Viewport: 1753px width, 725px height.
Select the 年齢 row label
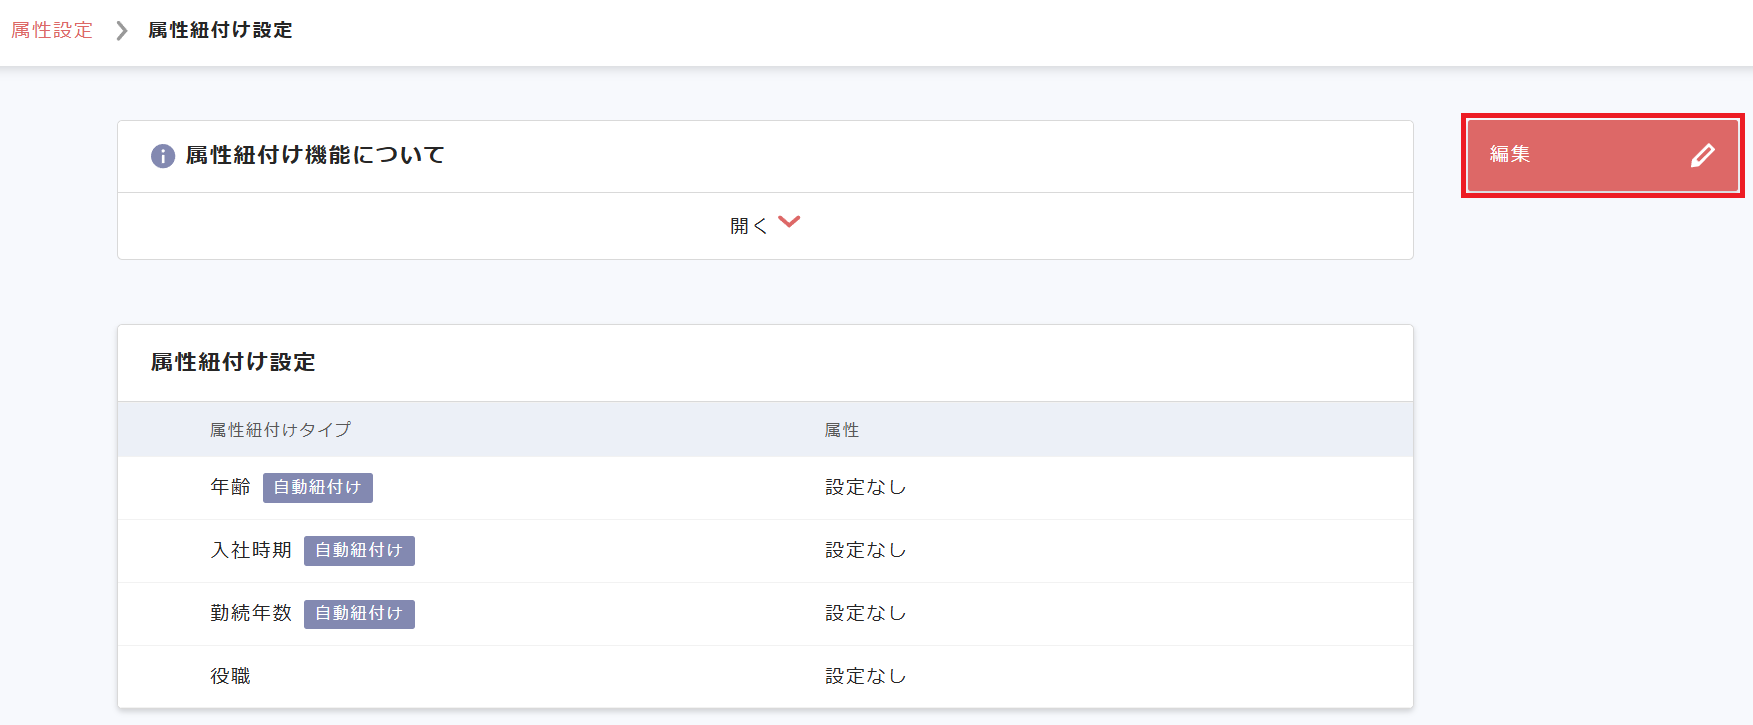(230, 487)
